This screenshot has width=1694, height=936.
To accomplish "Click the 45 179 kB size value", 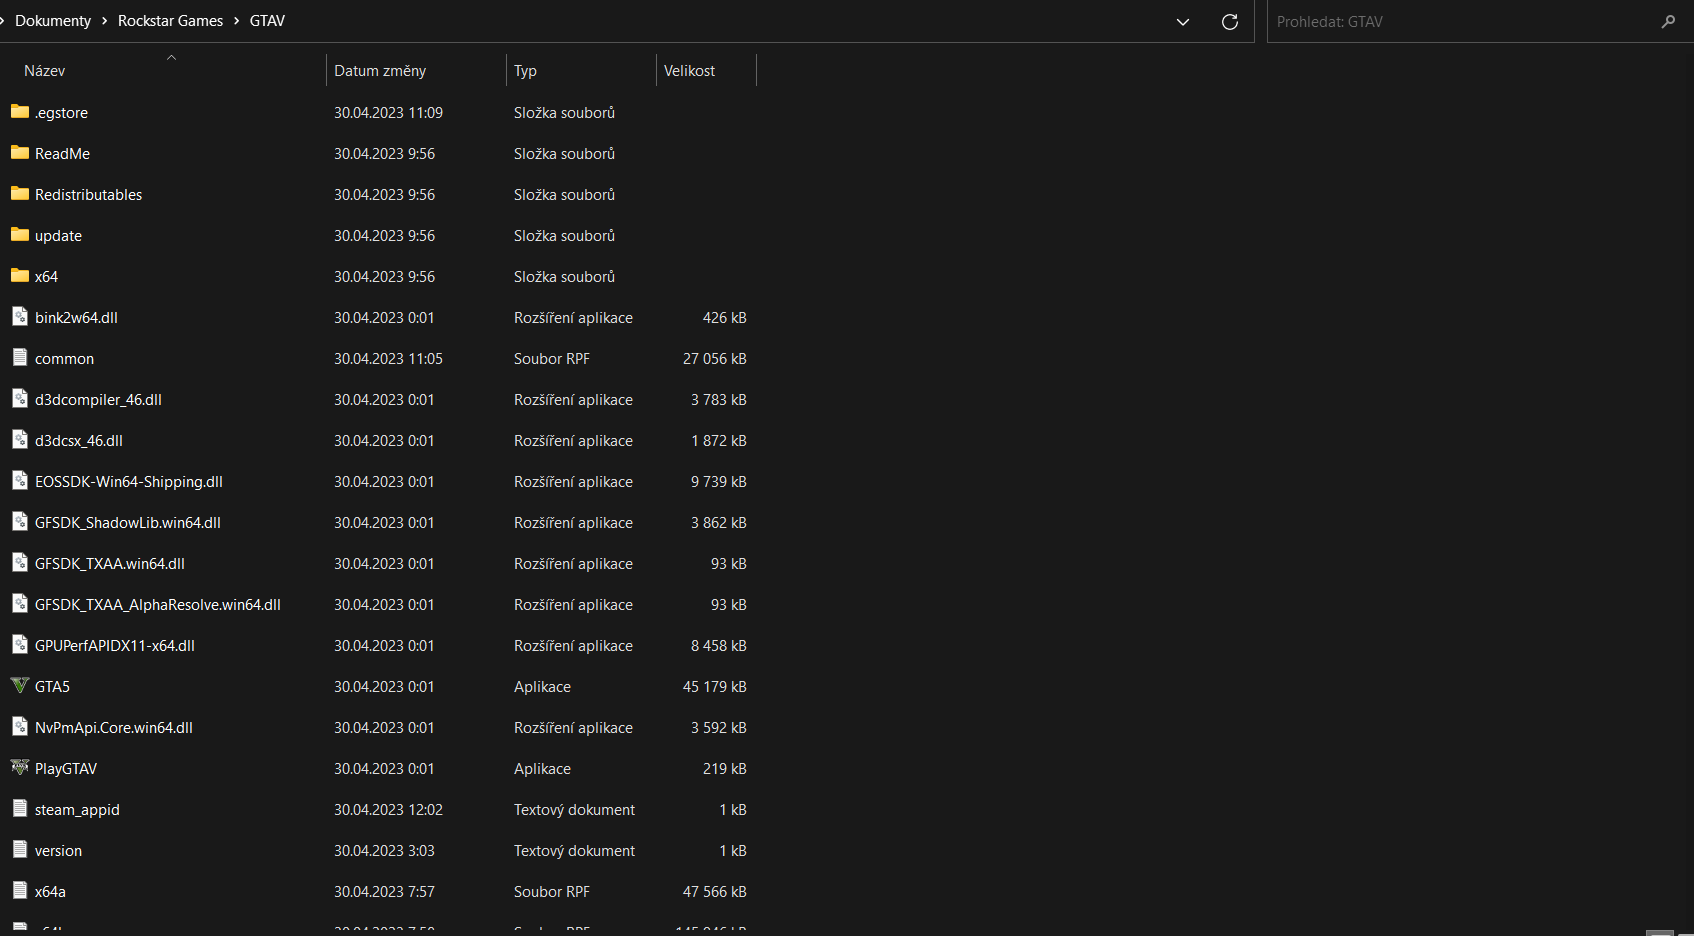I will [714, 687].
